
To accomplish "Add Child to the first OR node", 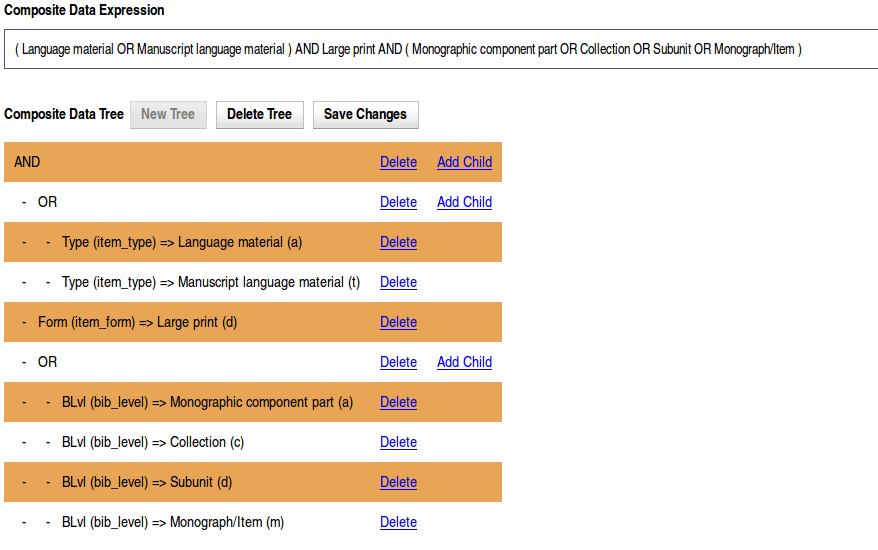I will point(464,202).
